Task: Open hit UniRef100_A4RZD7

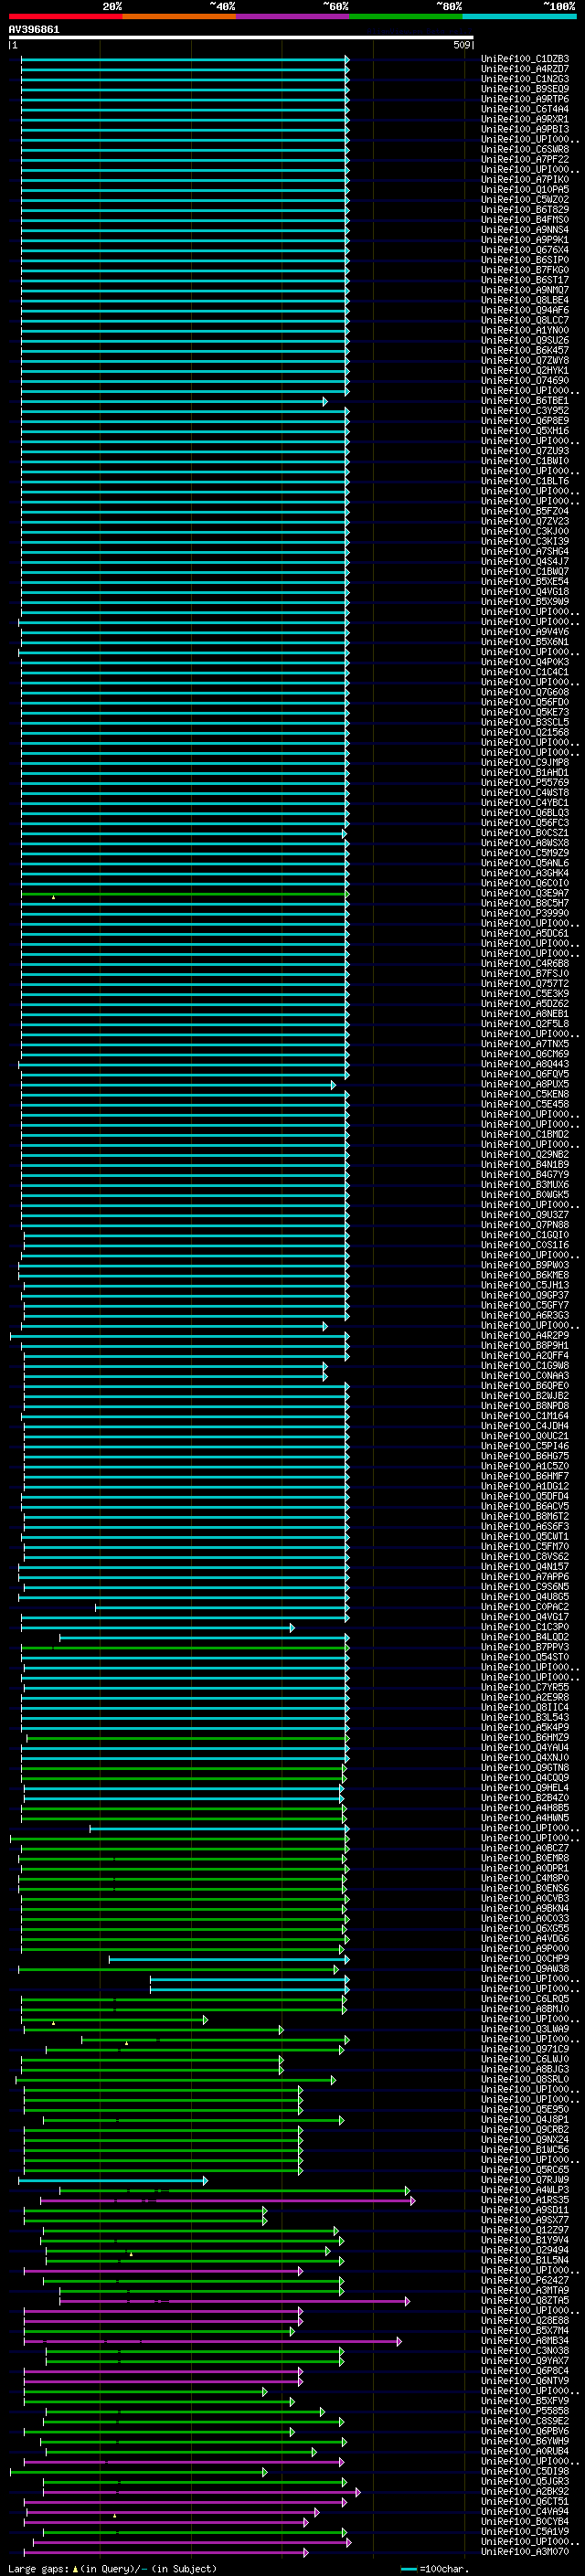Action: tap(525, 69)
